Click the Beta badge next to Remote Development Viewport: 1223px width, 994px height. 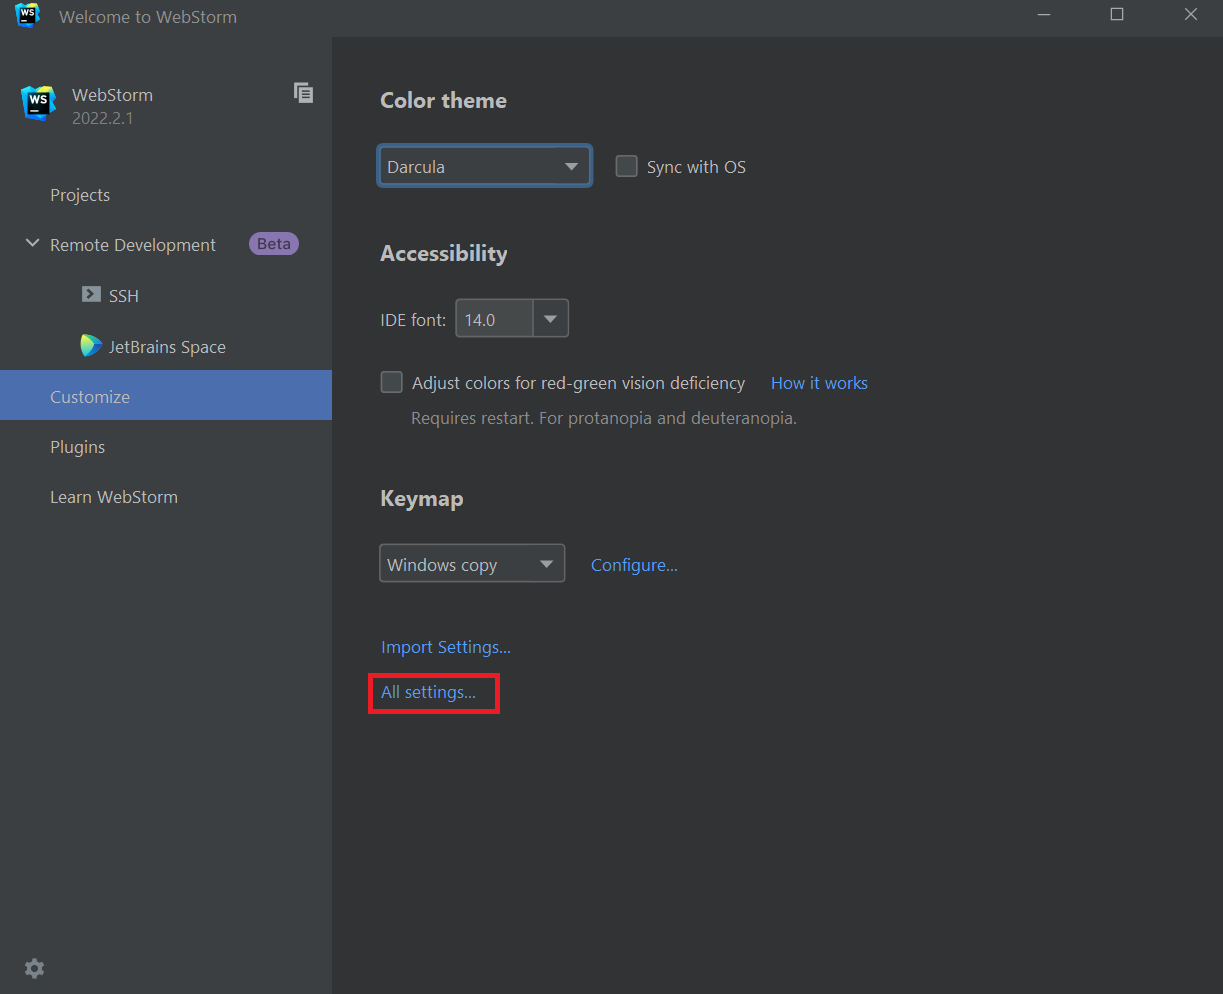[x=273, y=244]
